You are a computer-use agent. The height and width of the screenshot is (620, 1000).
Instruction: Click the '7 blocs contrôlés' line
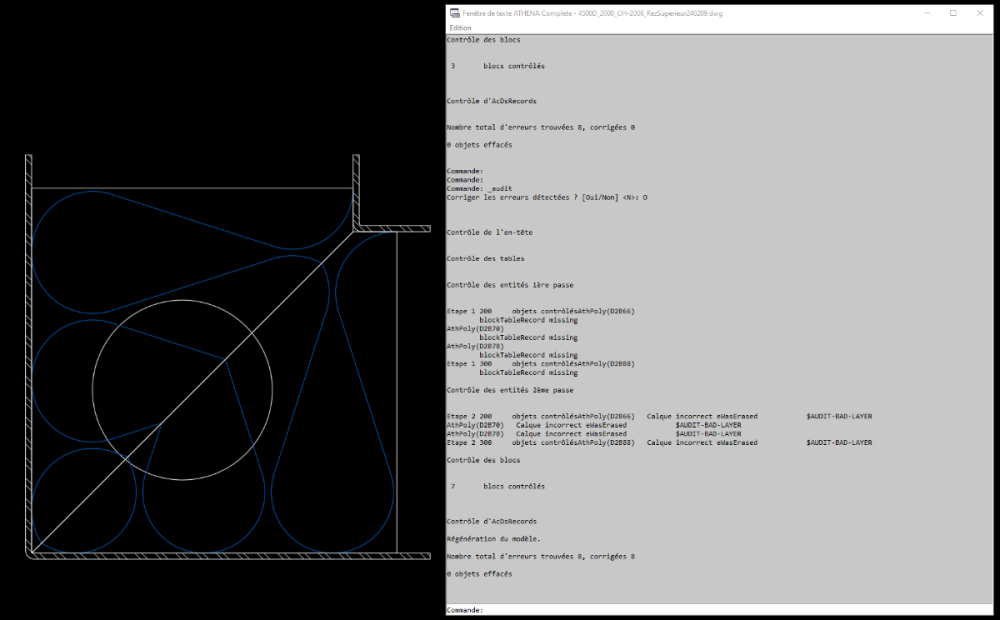pyautogui.click(x=497, y=486)
